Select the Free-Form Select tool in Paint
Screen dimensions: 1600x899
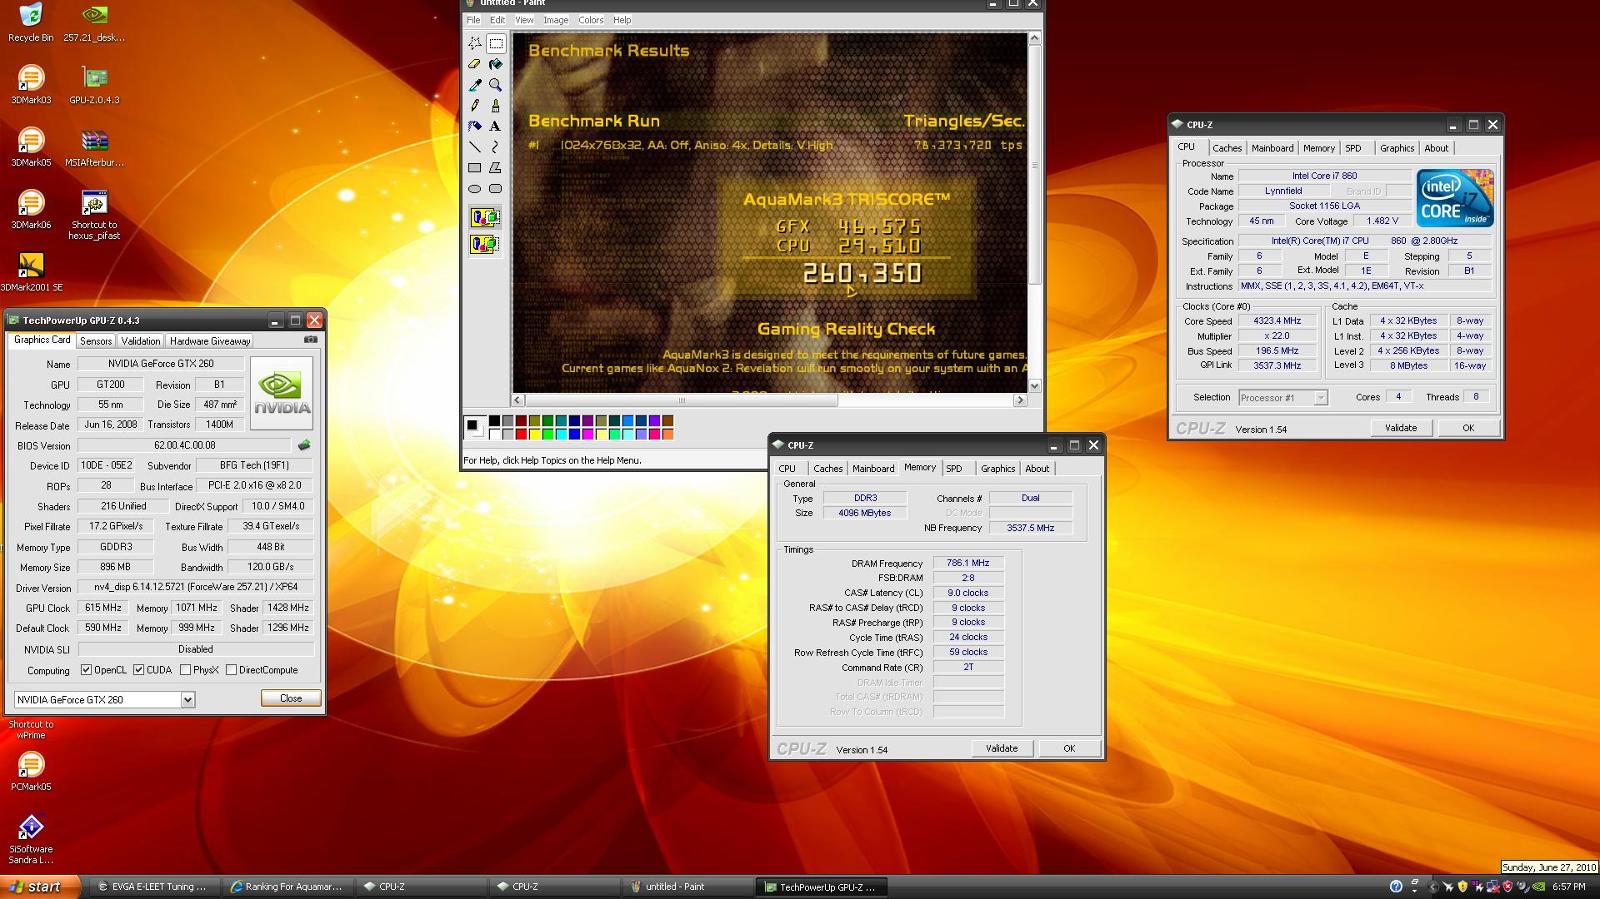coord(475,44)
